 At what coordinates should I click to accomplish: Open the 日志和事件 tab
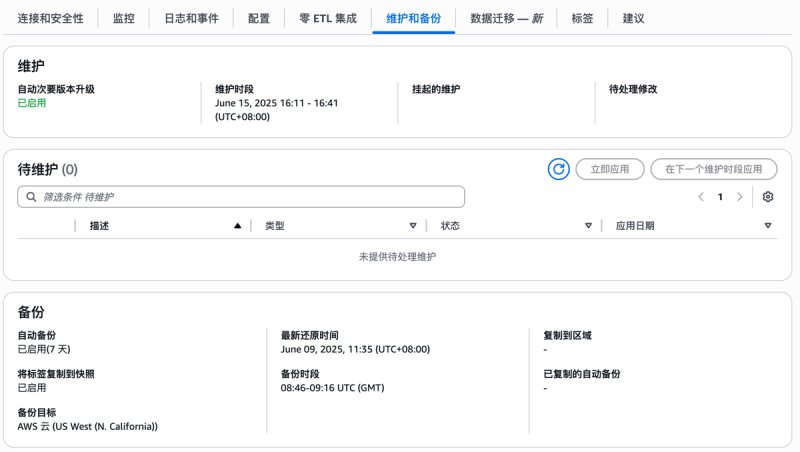tap(191, 18)
